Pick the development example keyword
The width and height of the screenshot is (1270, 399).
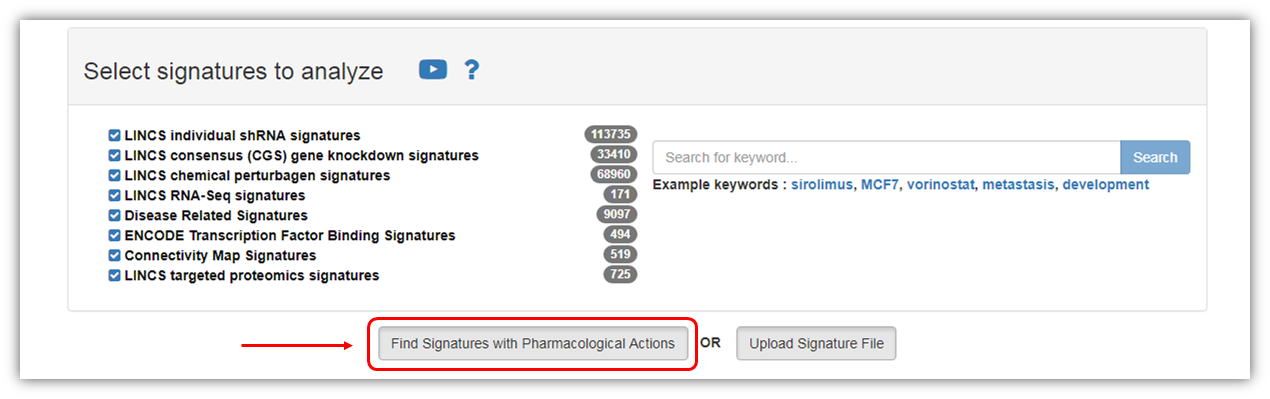1105,185
